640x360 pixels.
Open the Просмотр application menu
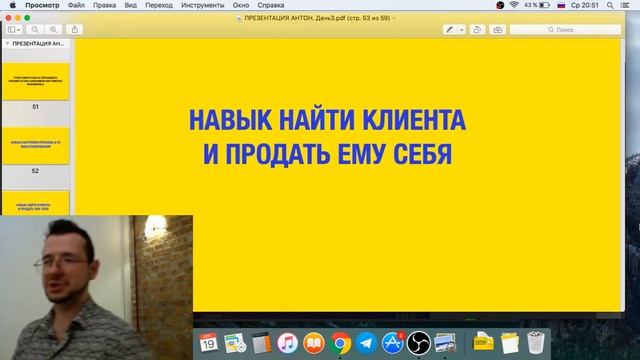[x=42, y=5]
